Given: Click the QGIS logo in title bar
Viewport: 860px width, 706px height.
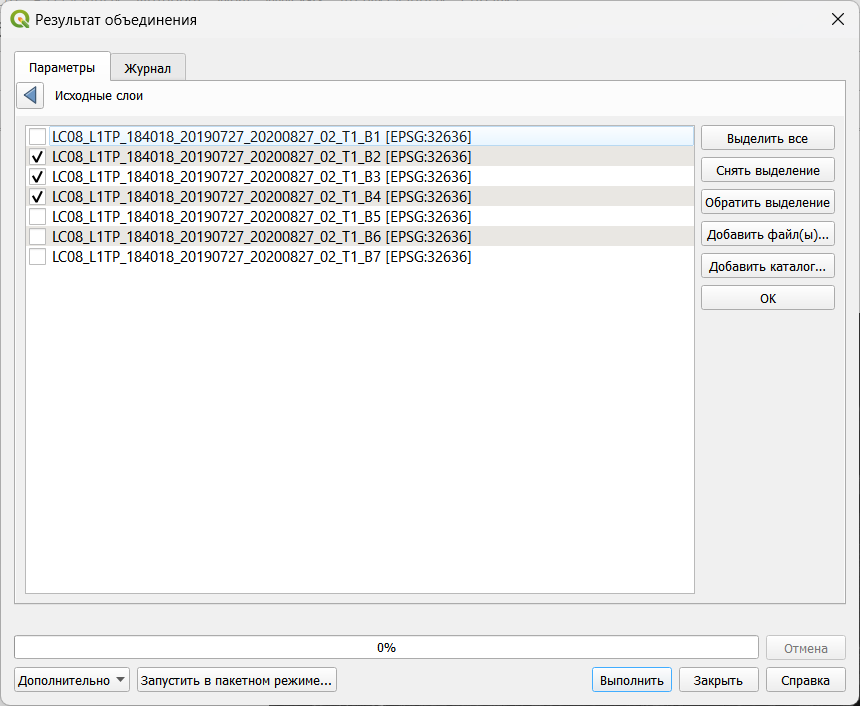Looking at the screenshot, I should pos(19,19).
